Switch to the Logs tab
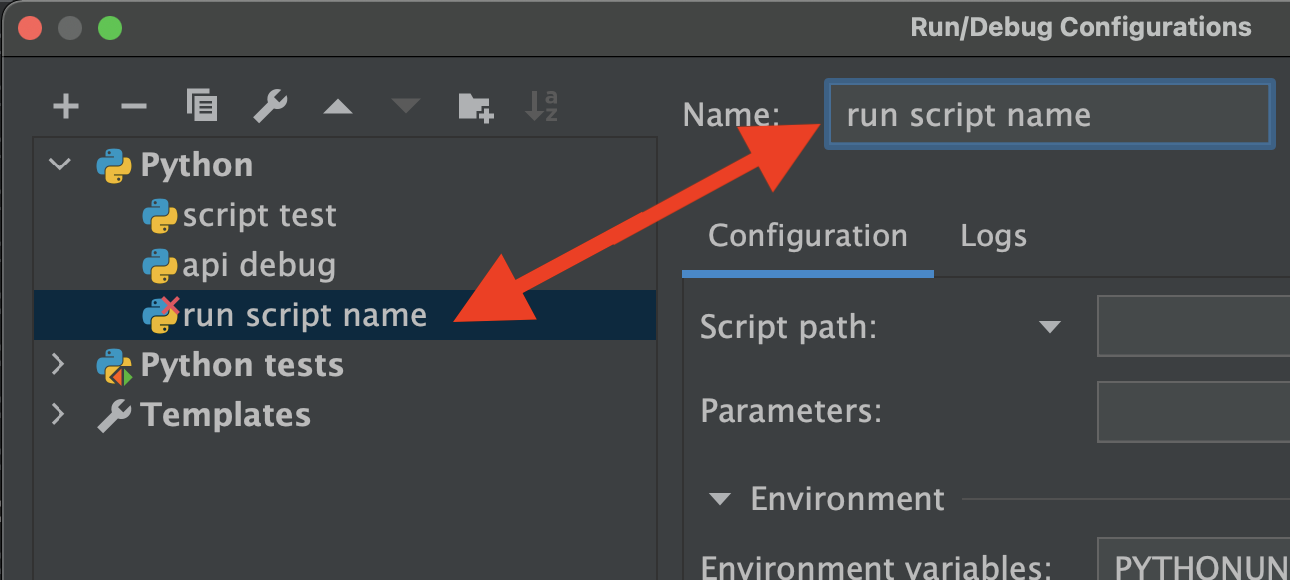This screenshot has width=1290, height=580. (993, 236)
